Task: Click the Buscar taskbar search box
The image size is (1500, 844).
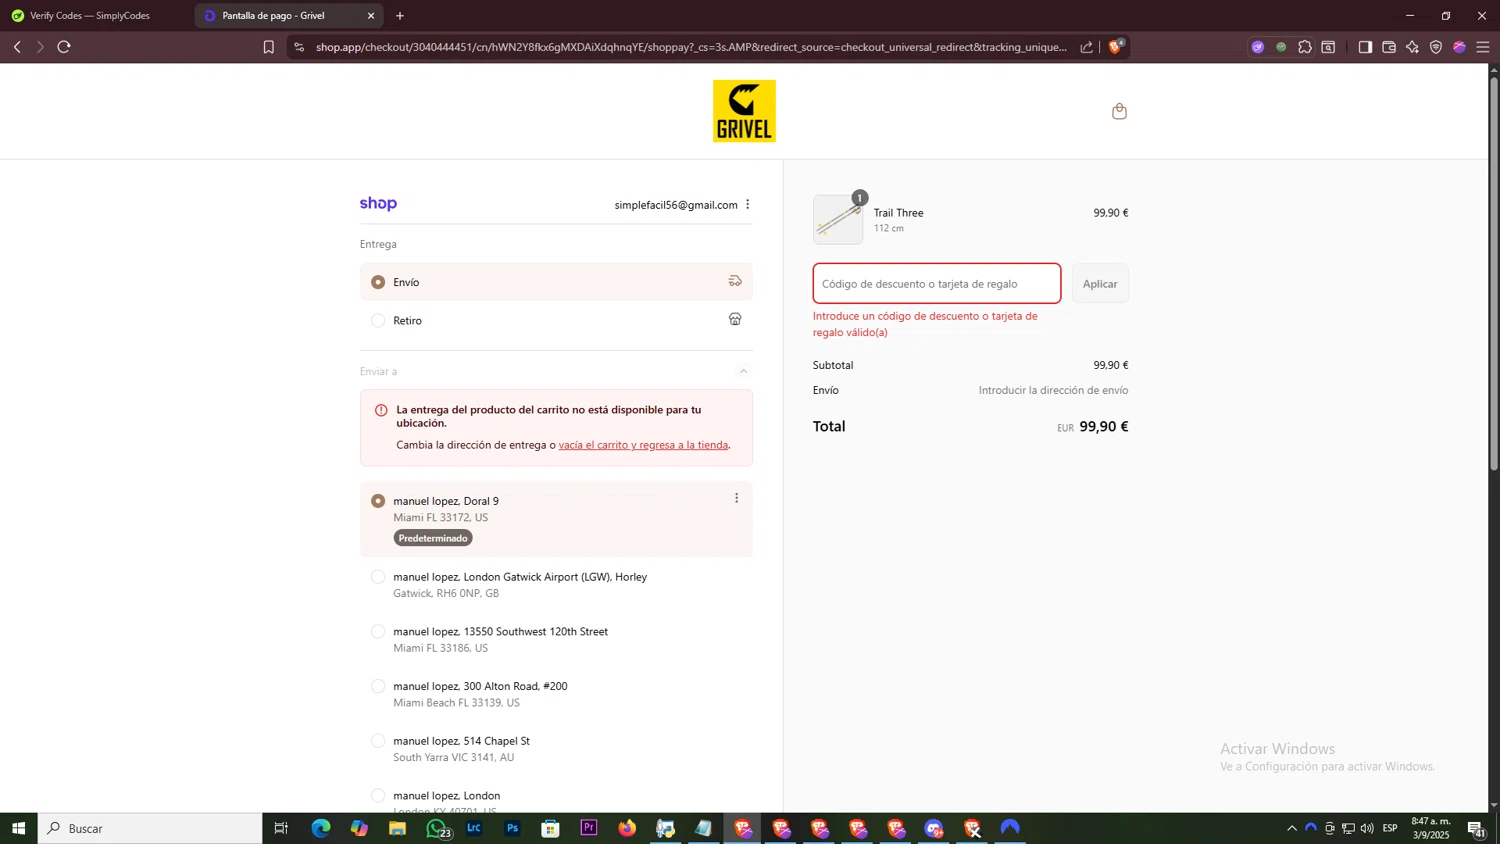Action: tap(150, 828)
